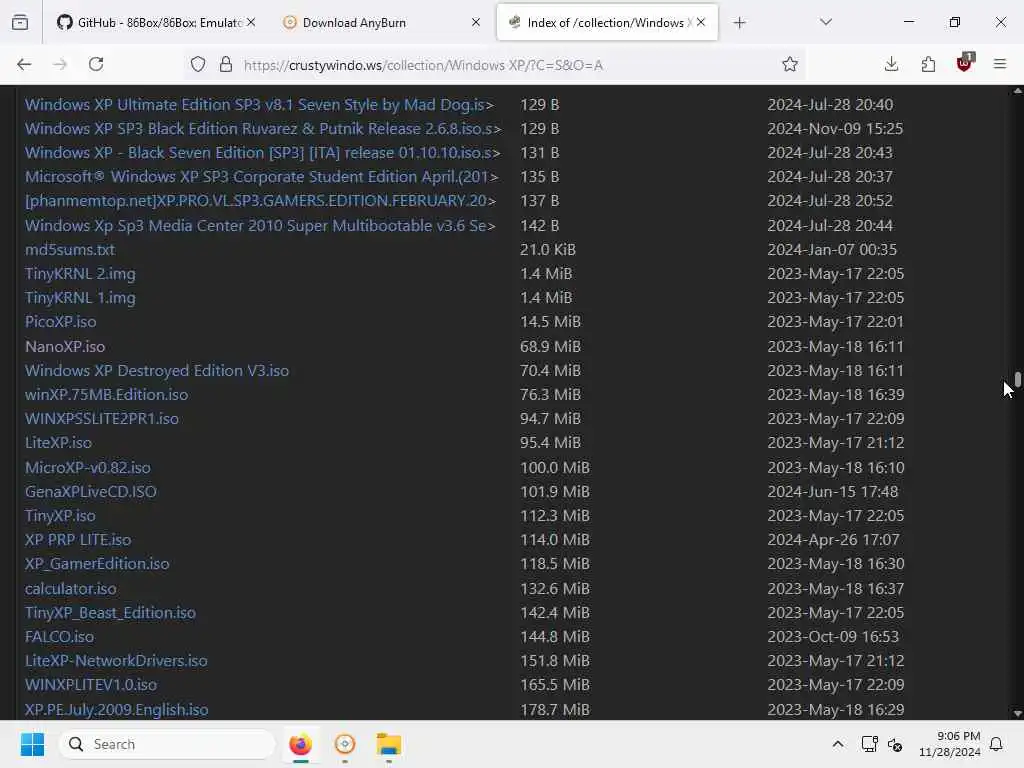Open the Firefox application menu
Screen dimensions: 1024x768
pos(1000,64)
